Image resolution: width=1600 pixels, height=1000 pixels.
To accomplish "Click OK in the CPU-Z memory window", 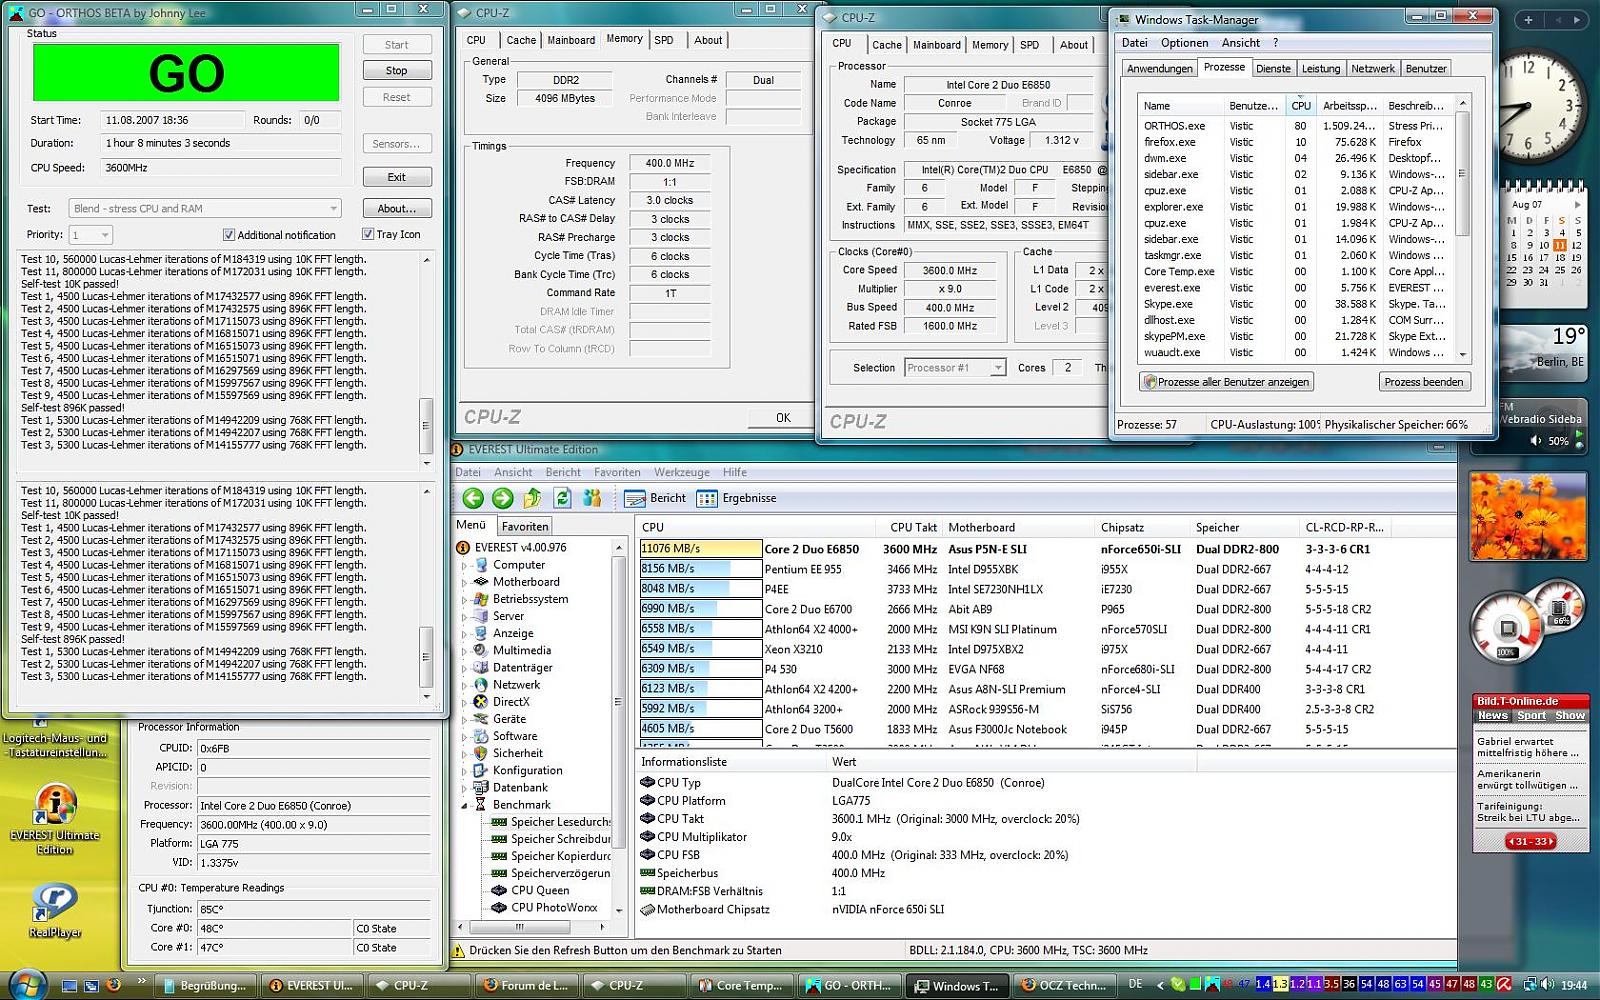I will 782,418.
